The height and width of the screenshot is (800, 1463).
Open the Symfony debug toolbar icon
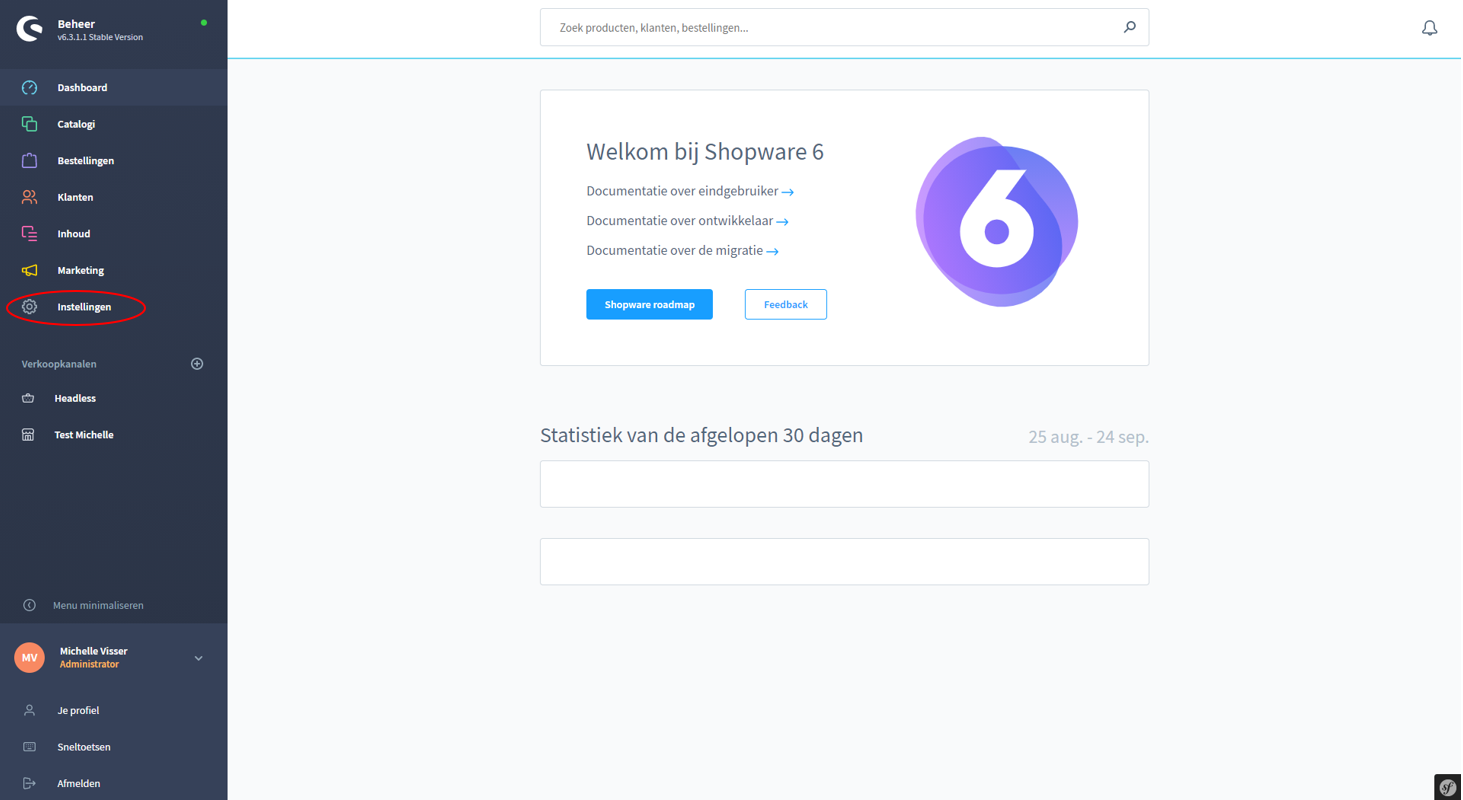pos(1447,787)
